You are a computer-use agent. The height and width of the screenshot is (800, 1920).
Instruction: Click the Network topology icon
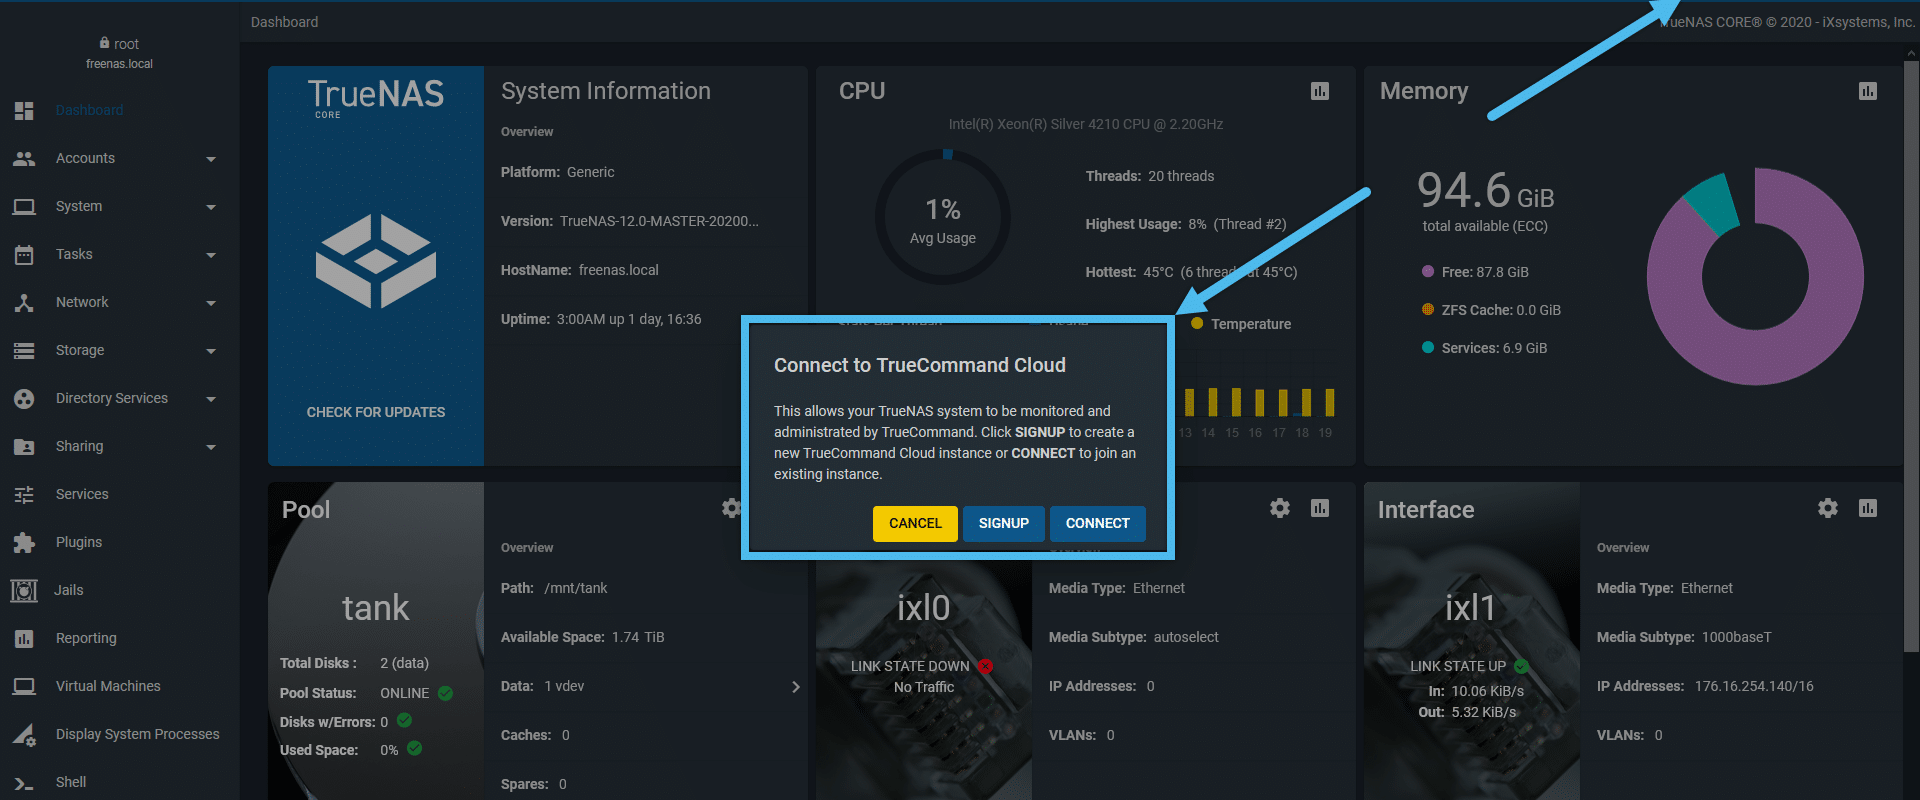24,302
